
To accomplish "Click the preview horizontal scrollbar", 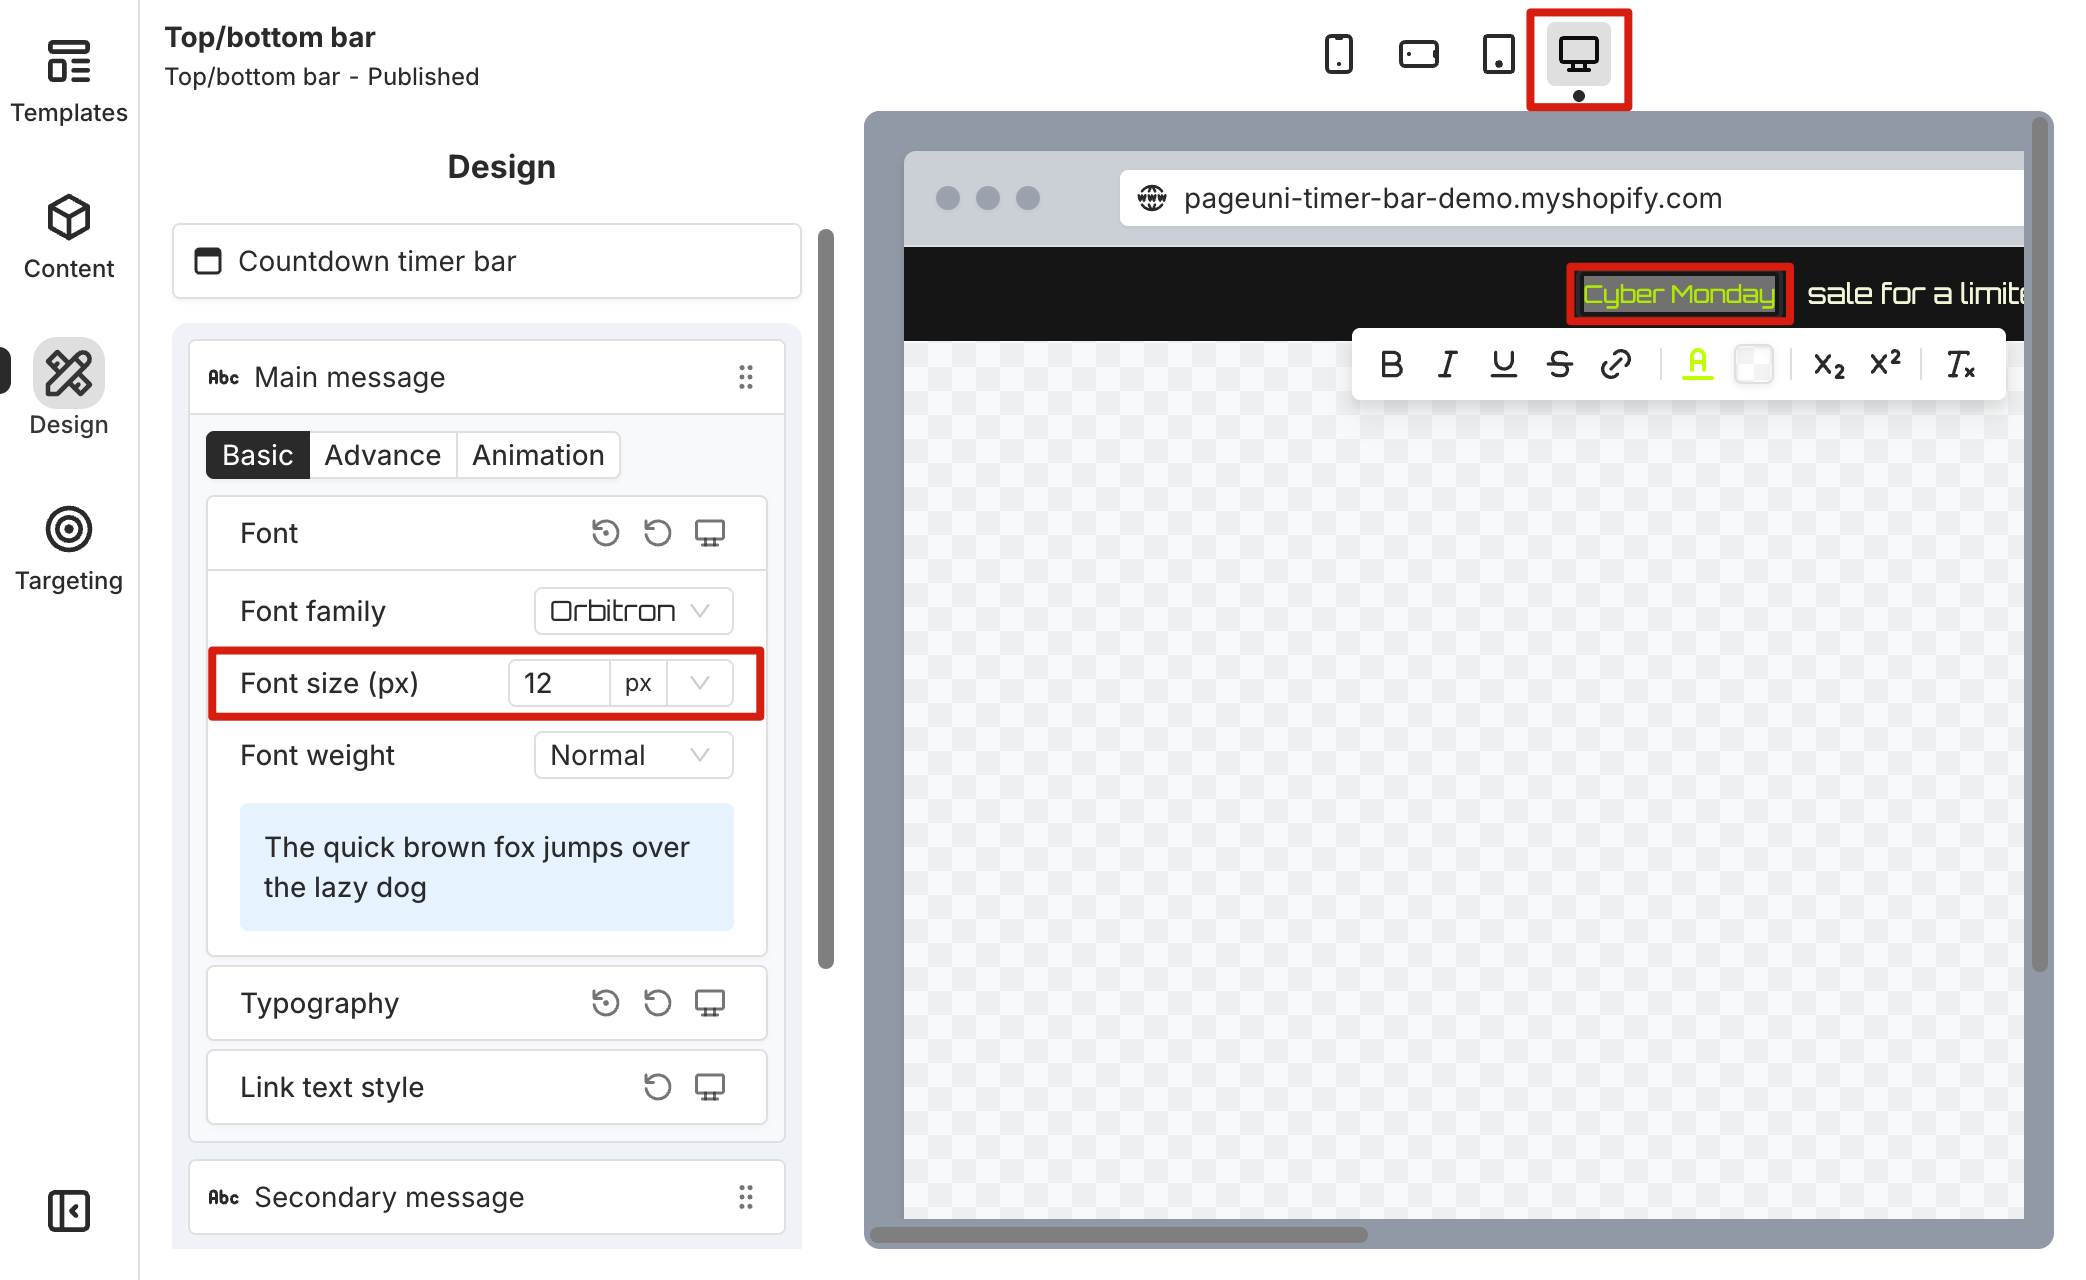I will pyautogui.click(x=1118, y=1235).
